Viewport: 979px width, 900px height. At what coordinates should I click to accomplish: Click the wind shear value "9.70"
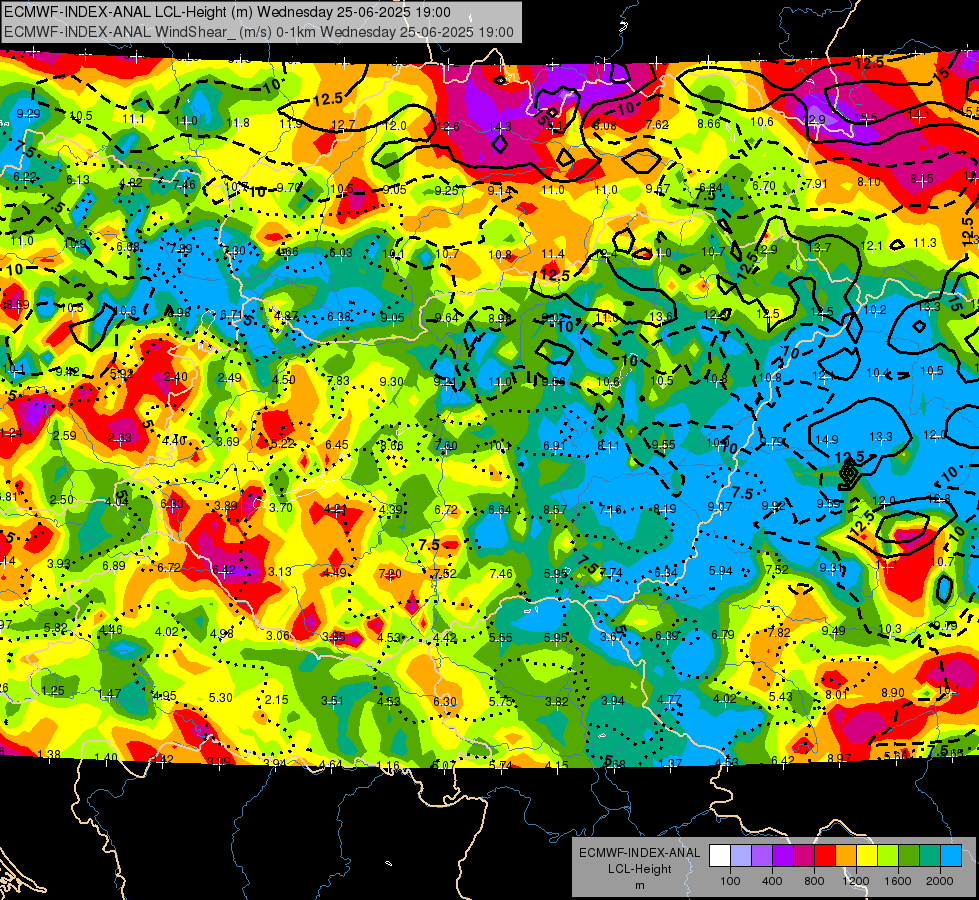(x=288, y=187)
